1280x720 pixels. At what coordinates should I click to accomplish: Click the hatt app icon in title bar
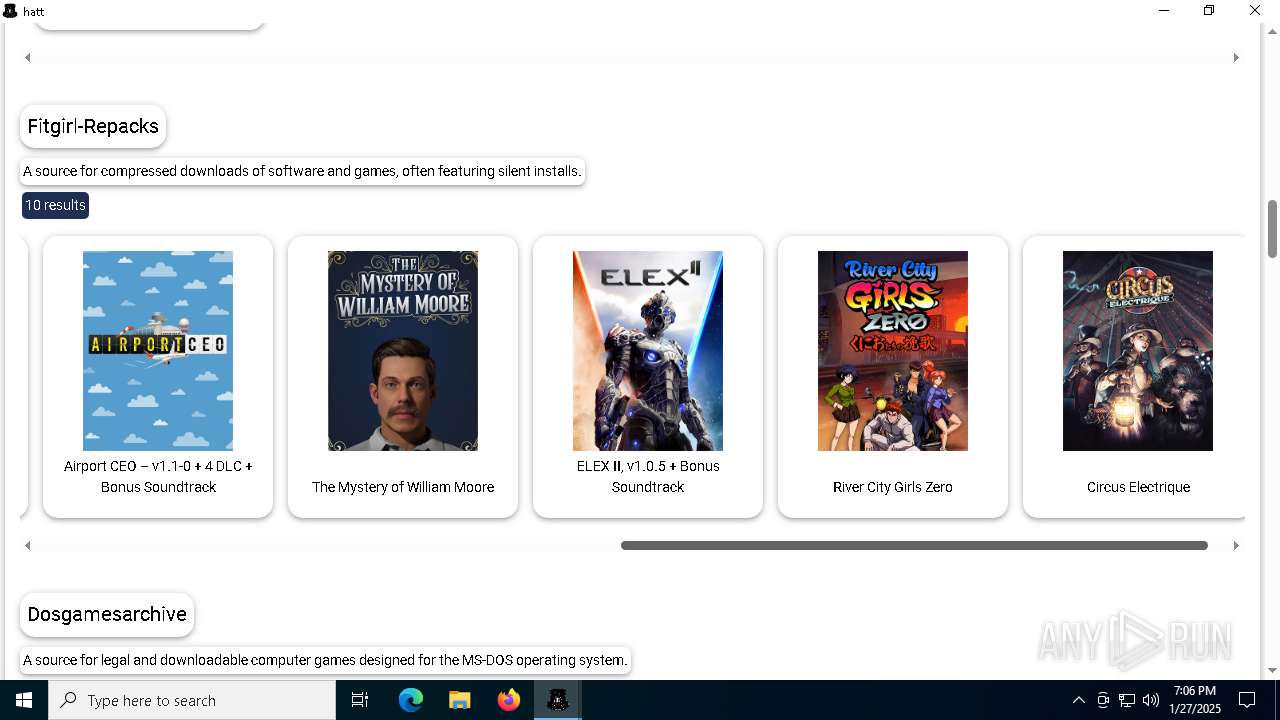[10, 11]
